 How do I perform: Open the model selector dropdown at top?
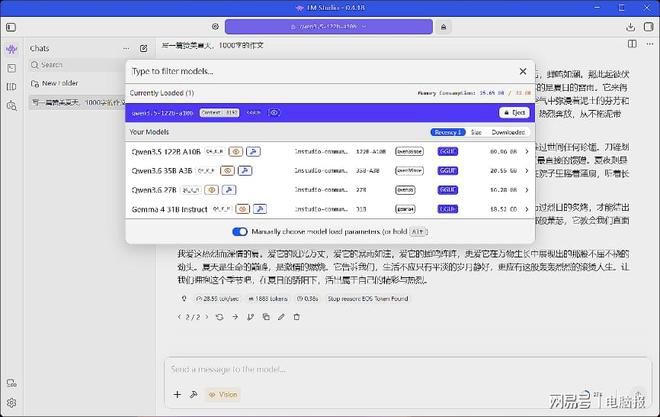point(329,27)
